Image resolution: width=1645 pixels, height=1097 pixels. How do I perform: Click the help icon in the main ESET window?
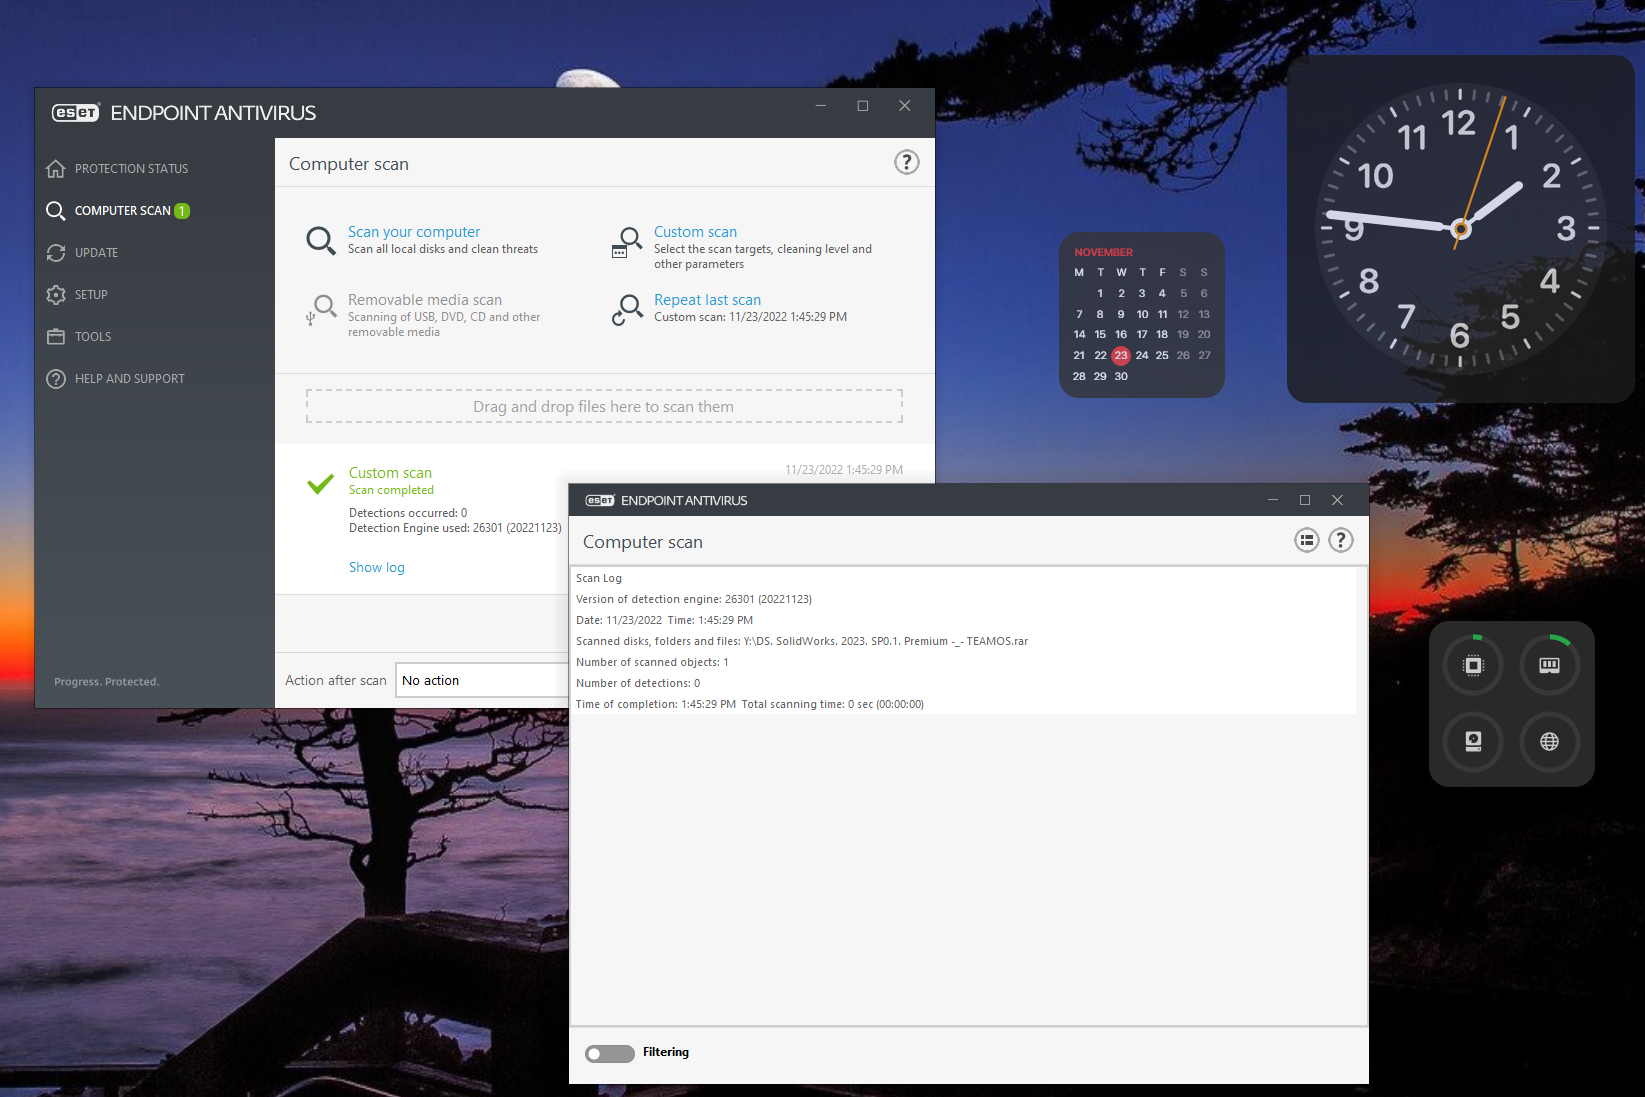pyautogui.click(x=906, y=163)
